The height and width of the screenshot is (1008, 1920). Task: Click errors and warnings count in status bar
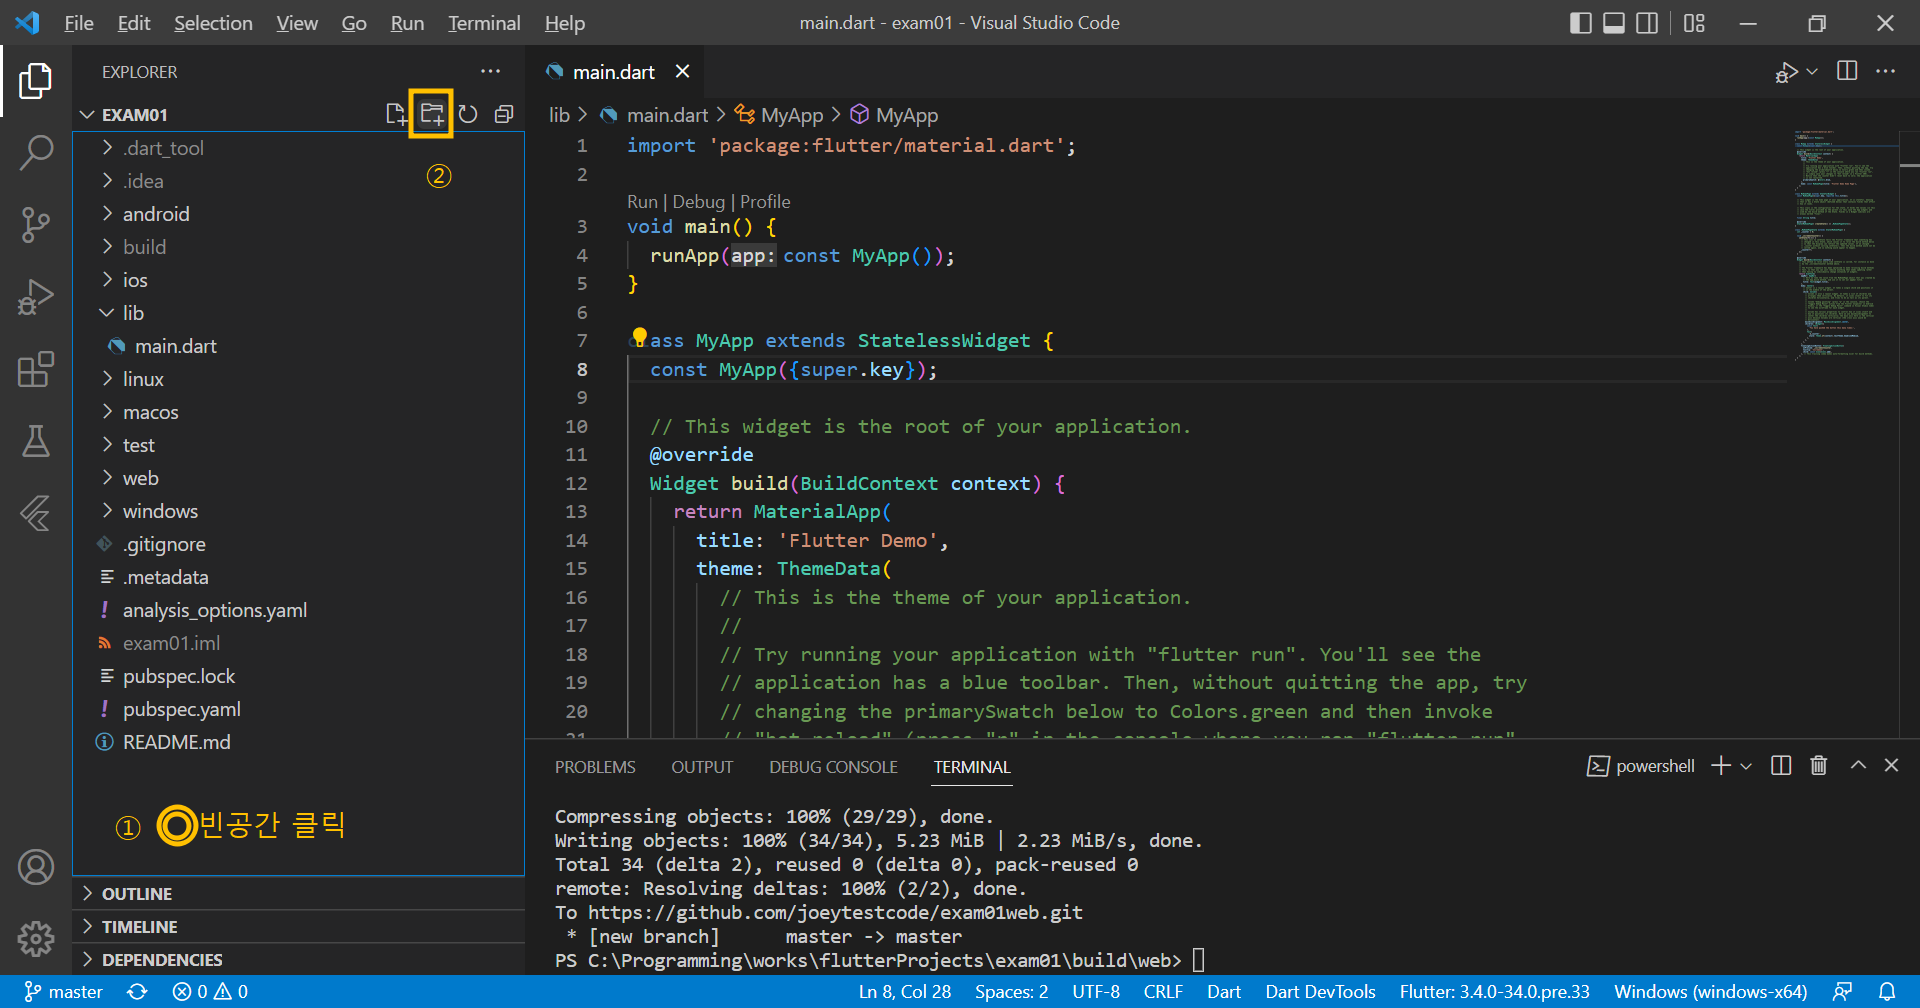[x=210, y=992]
